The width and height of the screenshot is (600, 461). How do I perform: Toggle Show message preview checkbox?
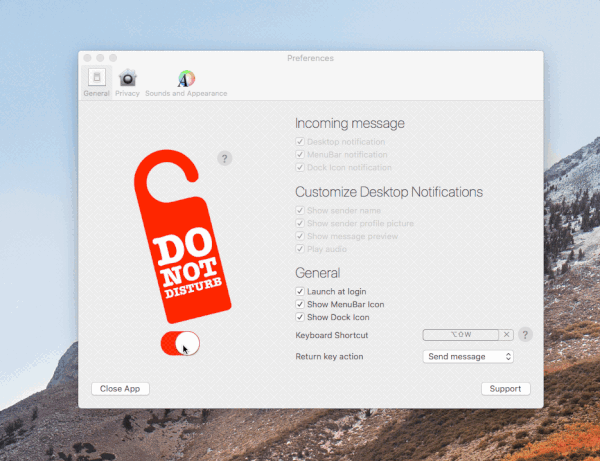pyautogui.click(x=300, y=236)
